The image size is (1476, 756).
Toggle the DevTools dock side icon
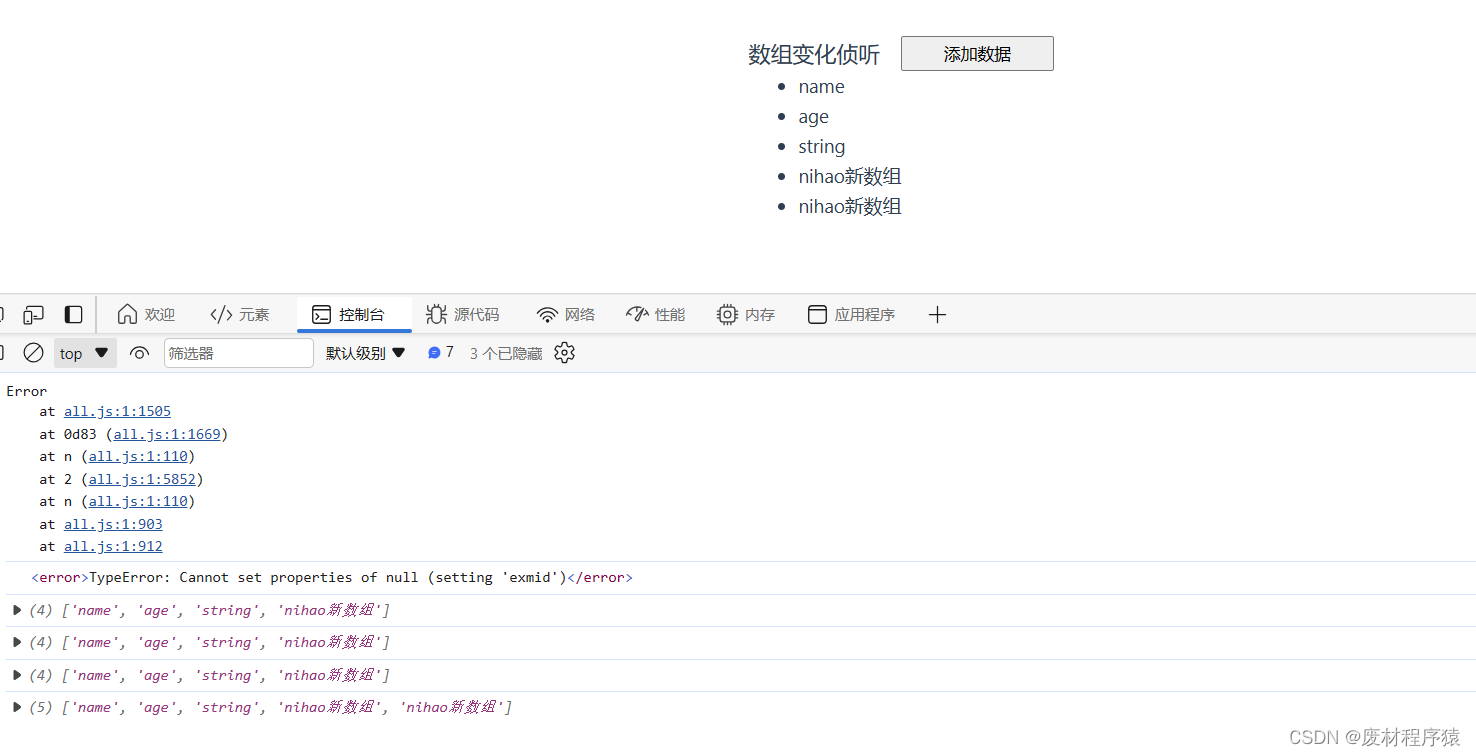[73, 314]
